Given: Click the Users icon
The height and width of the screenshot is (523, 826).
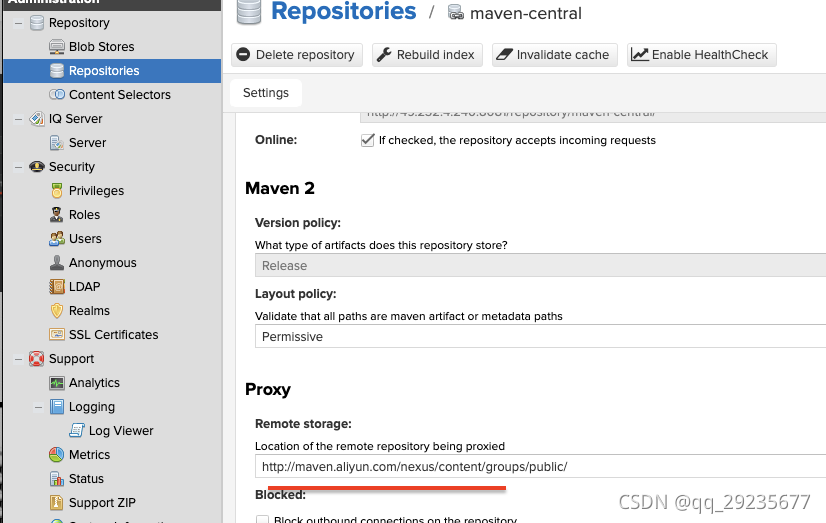Looking at the screenshot, I should click(57, 239).
